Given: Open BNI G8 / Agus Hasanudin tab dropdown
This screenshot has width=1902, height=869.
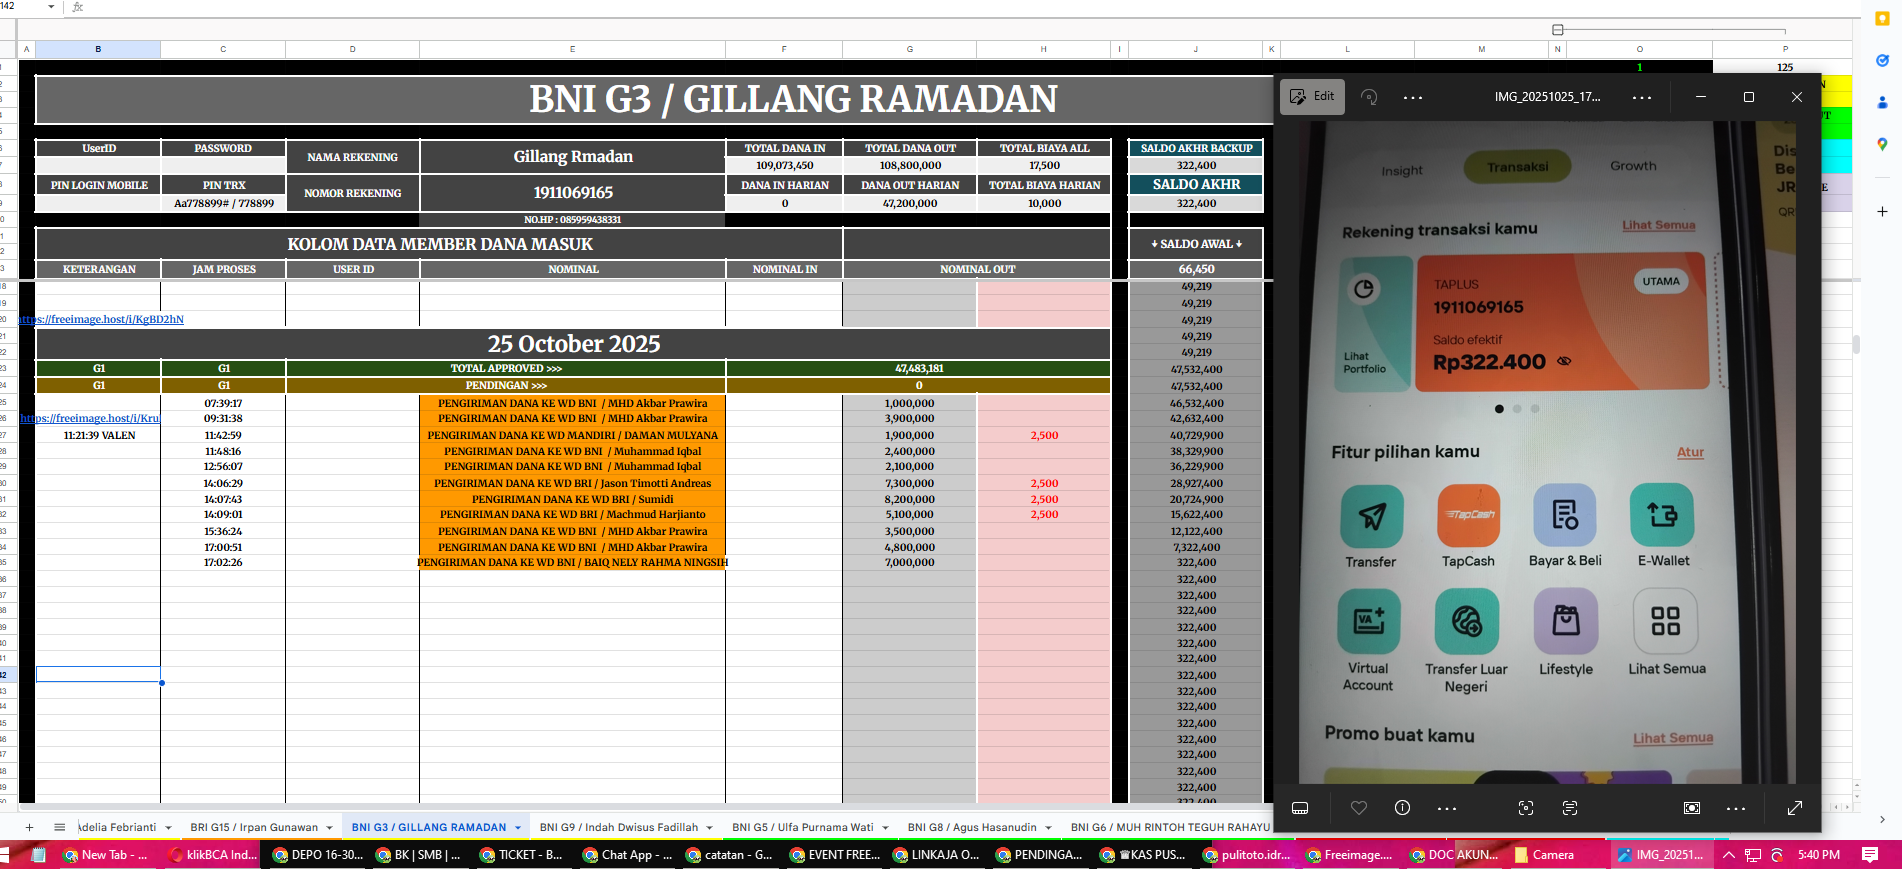Looking at the screenshot, I should (x=1048, y=828).
